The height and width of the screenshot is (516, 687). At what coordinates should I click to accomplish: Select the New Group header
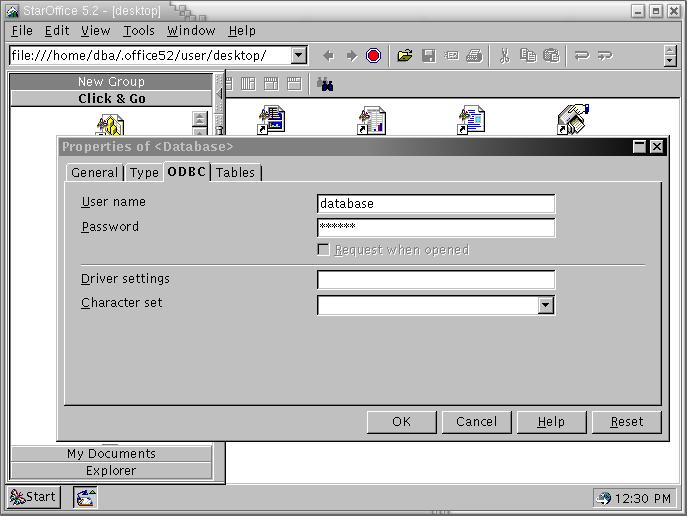pos(111,81)
